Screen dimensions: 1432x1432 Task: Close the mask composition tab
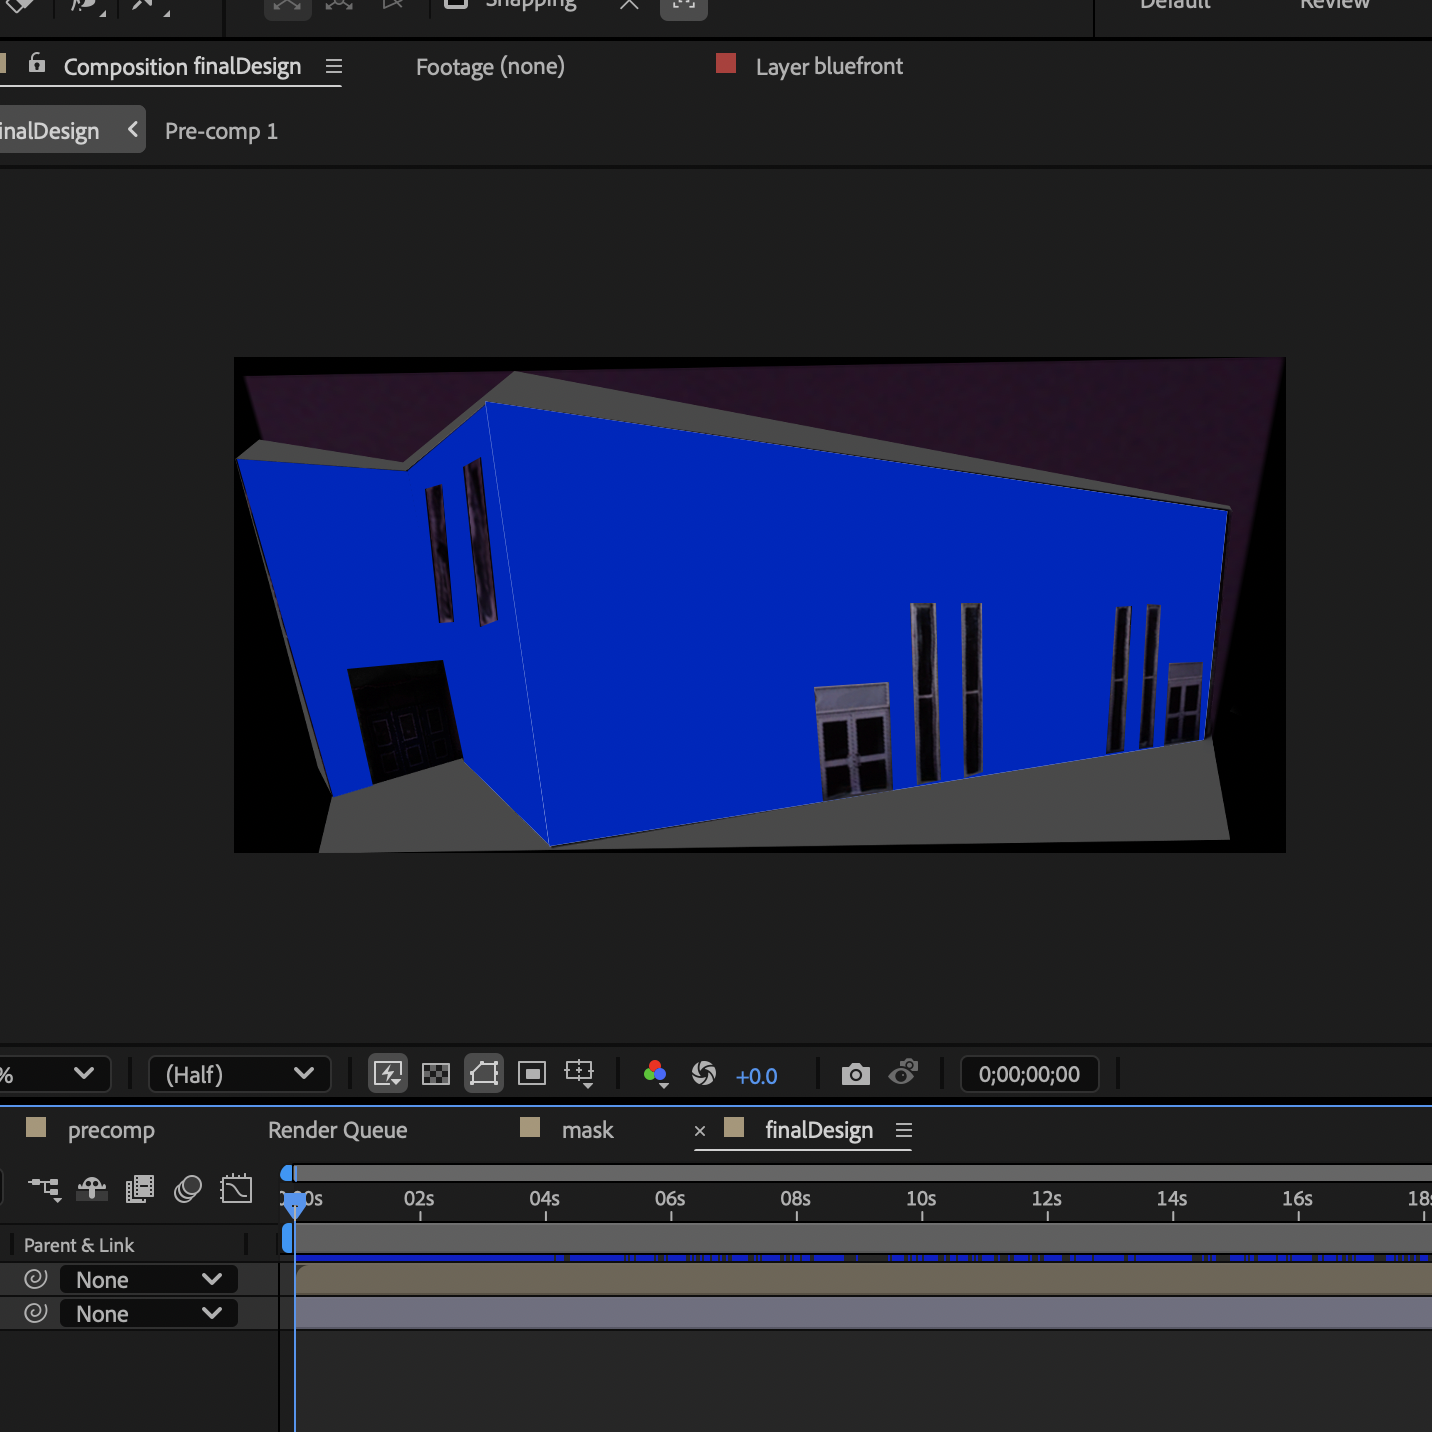point(700,1131)
